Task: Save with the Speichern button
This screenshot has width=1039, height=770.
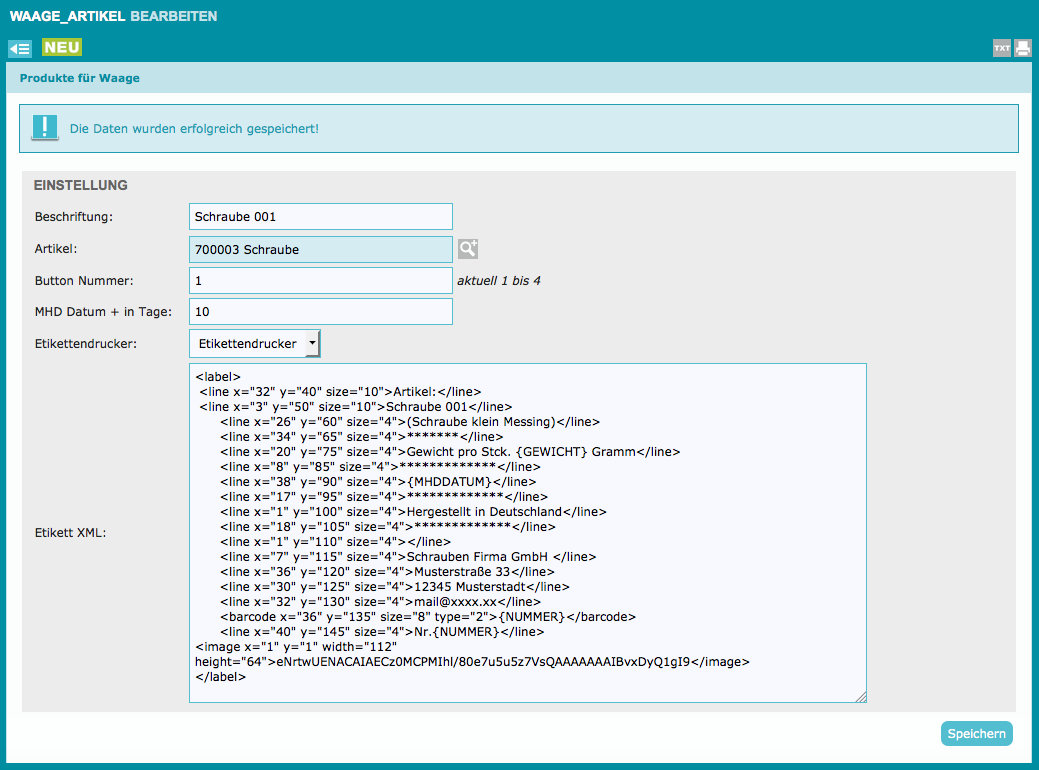Action: click(976, 734)
